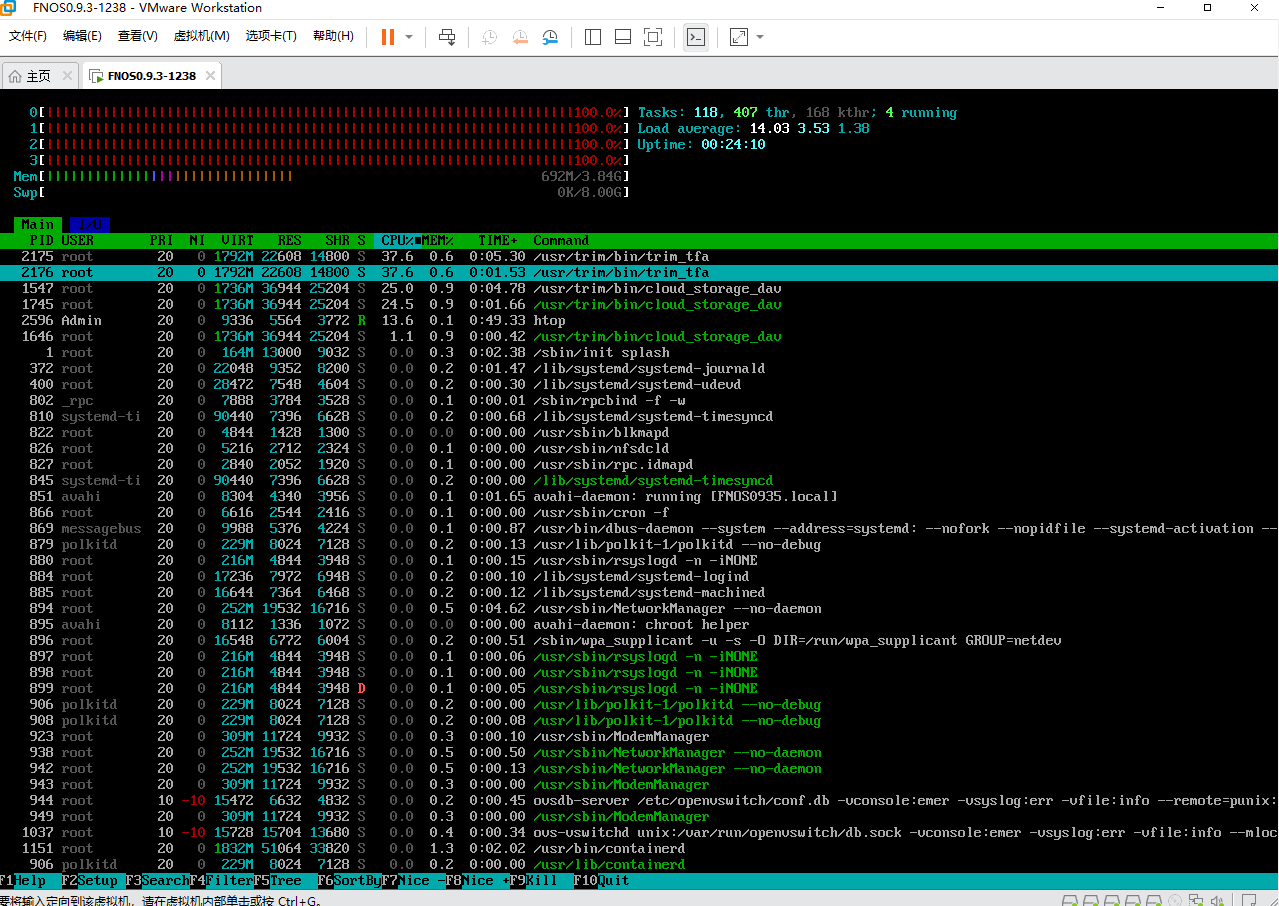1279x906 pixels.
Task: Open the power options dropdown arrow
Action: click(x=409, y=37)
